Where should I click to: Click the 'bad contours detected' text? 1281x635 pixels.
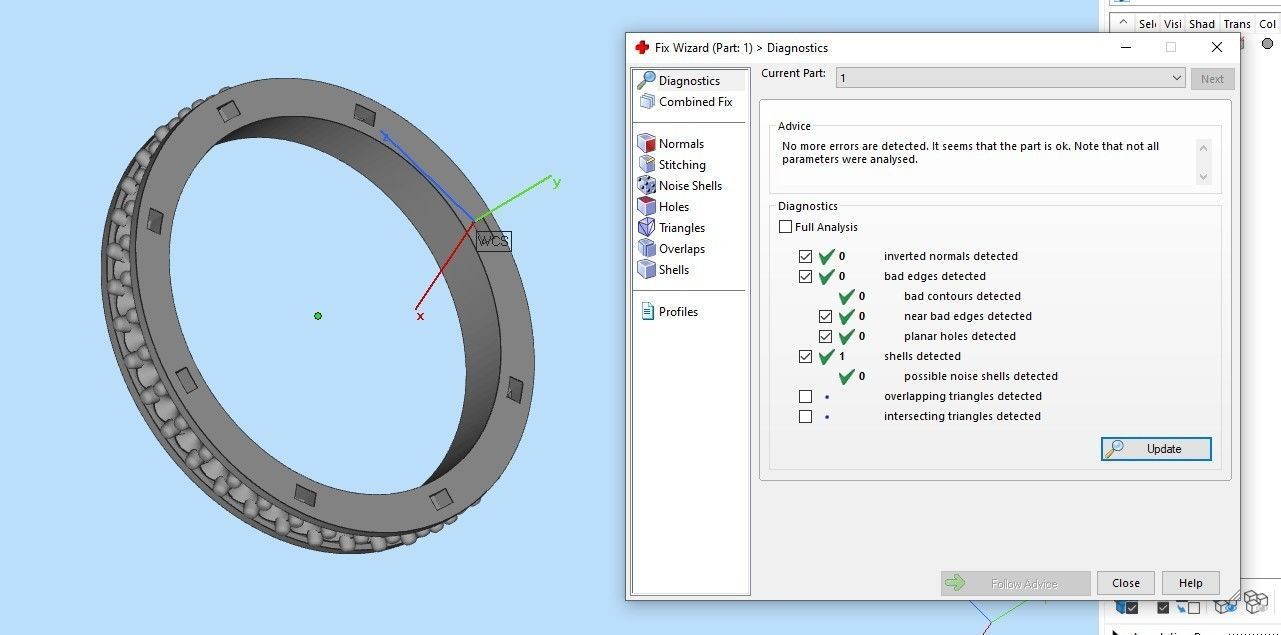[962, 296]
